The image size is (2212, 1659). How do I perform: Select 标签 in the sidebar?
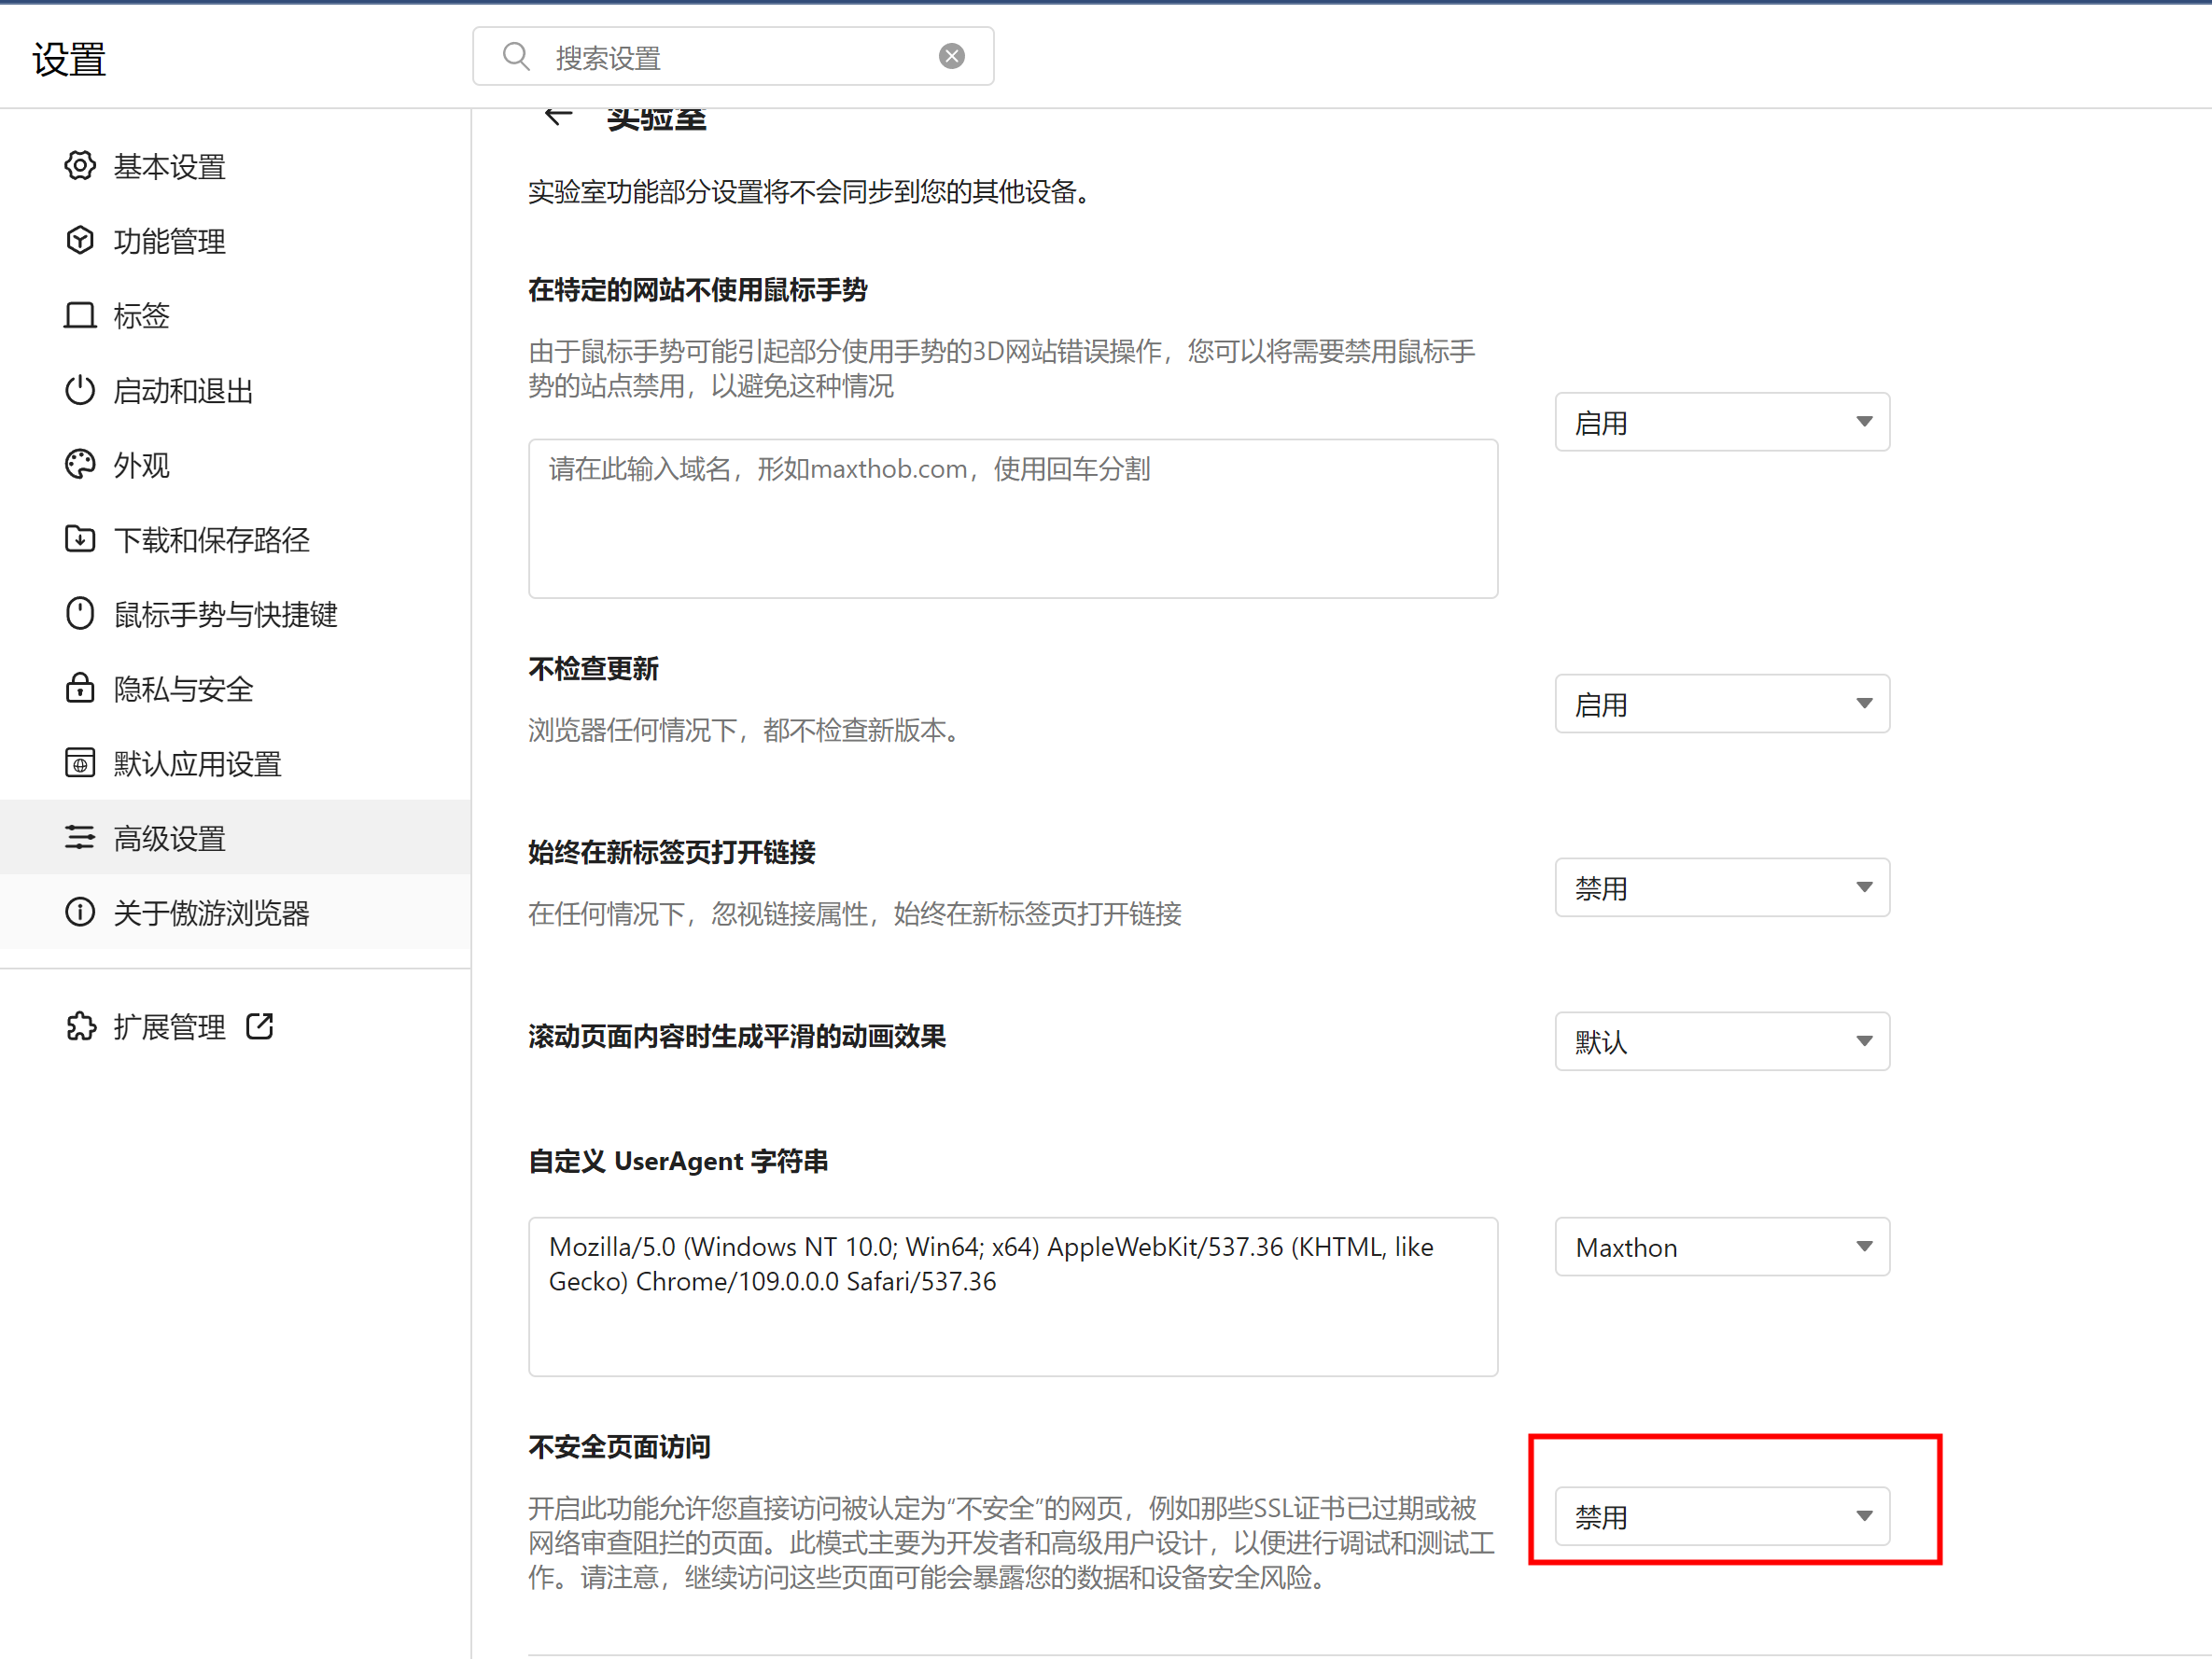(142, 316)
